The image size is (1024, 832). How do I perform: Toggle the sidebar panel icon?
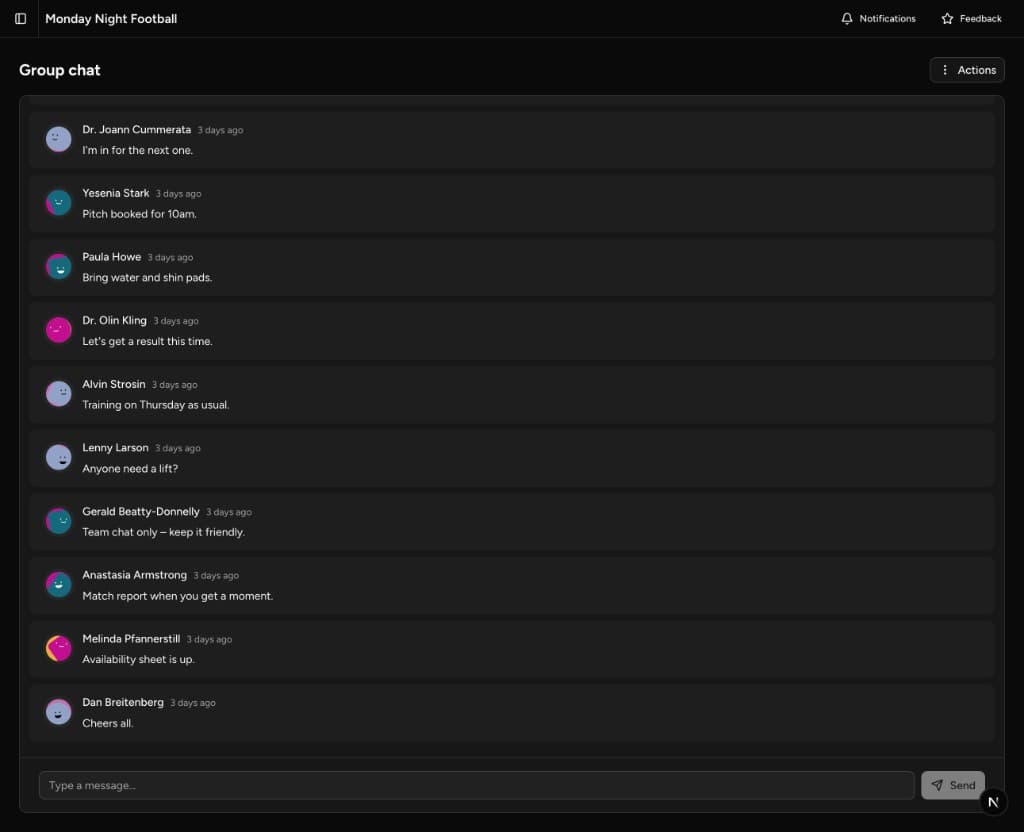[x=20, y=18]
